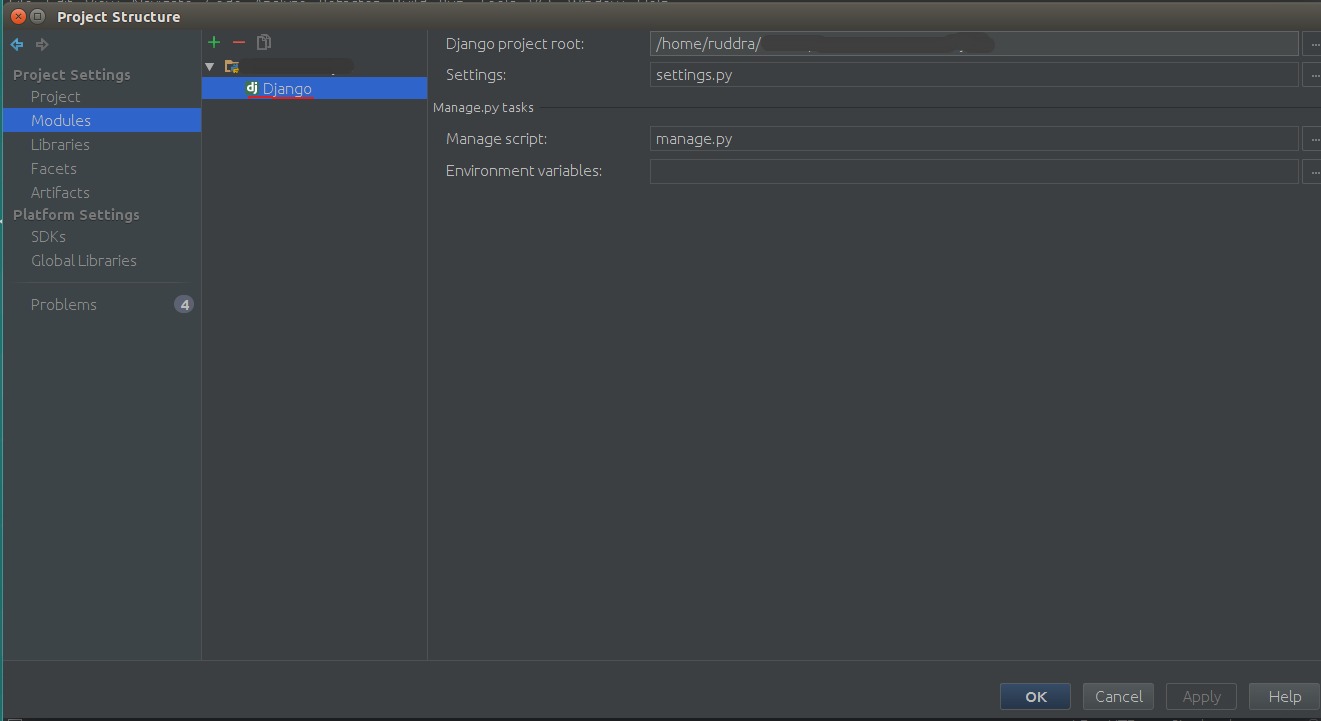Add a new module with plus icon

tap(214, 42)
